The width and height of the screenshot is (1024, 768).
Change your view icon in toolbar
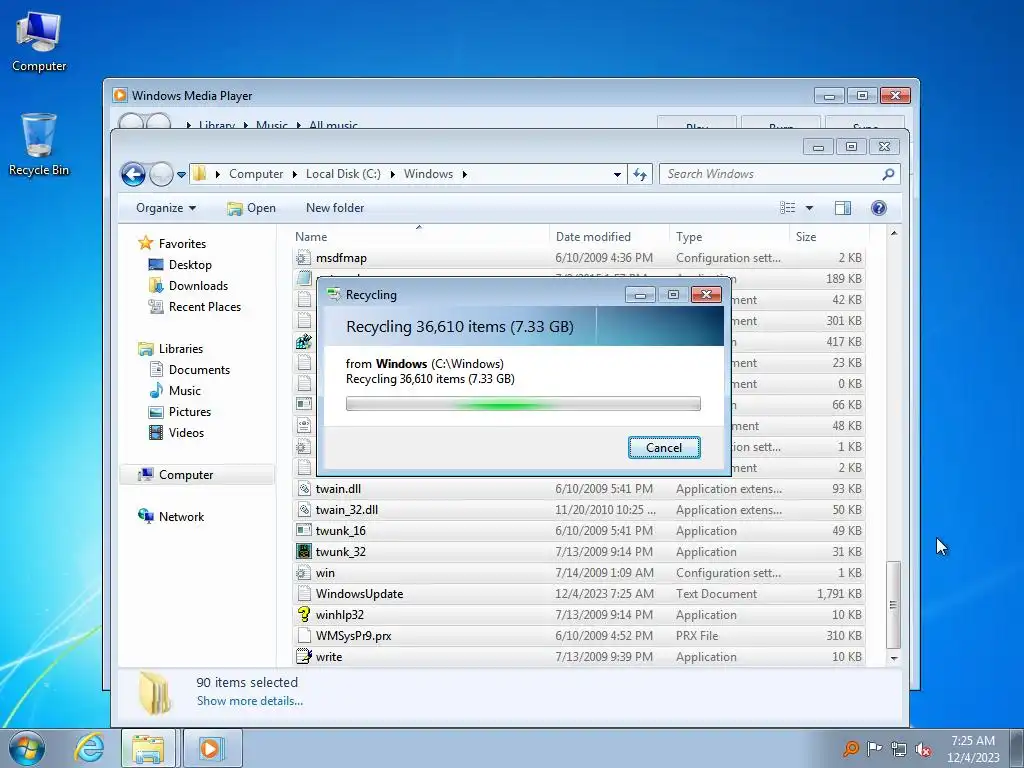pos(788,208)
